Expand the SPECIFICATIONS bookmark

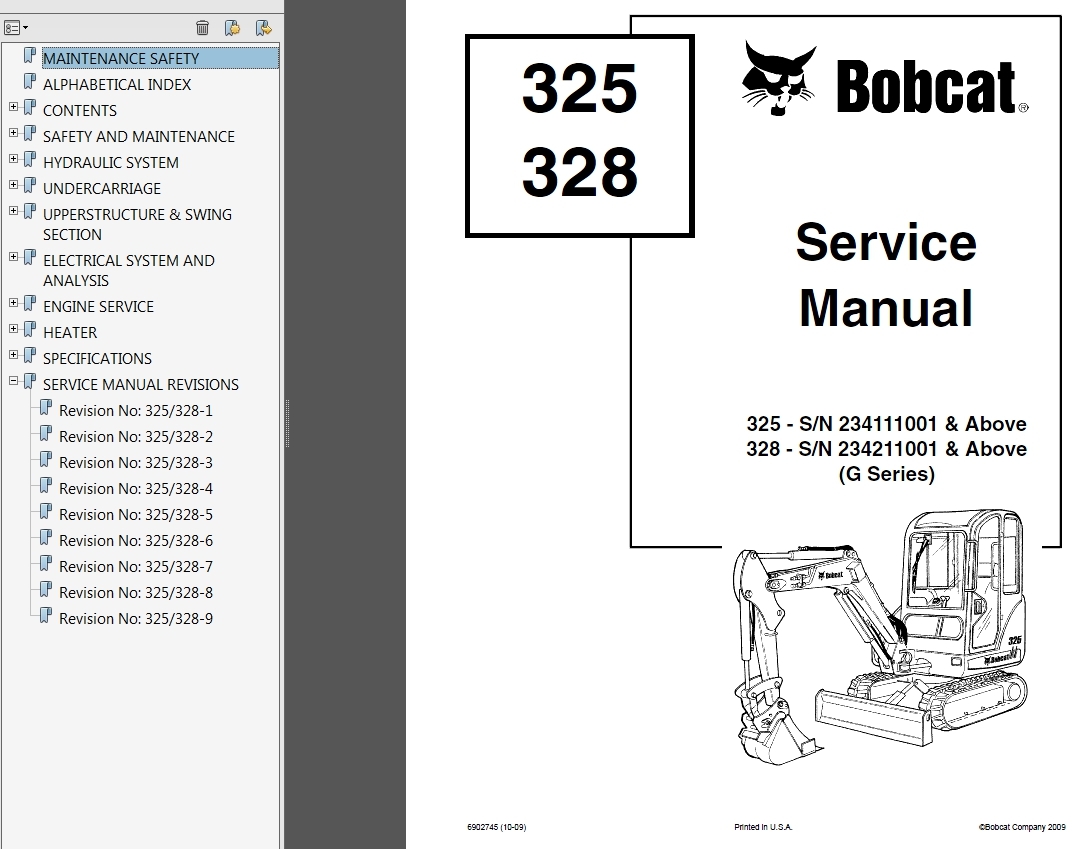13,355
